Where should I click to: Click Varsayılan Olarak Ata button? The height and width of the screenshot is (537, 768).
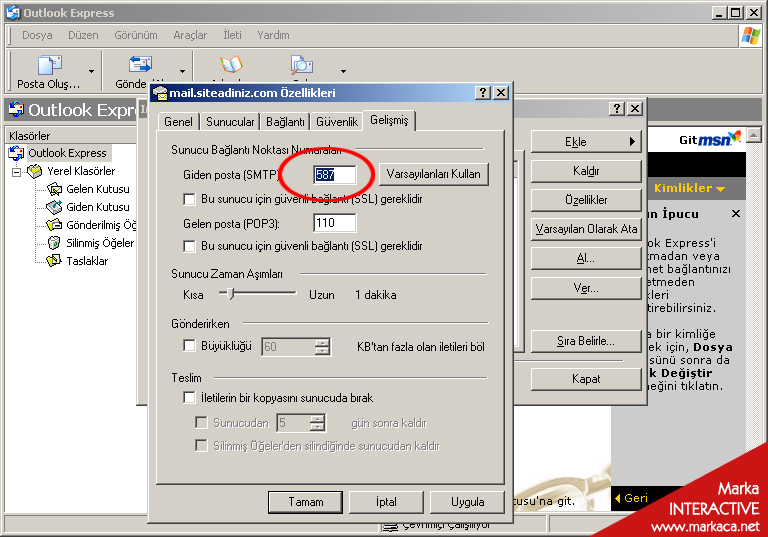[586, 229]
